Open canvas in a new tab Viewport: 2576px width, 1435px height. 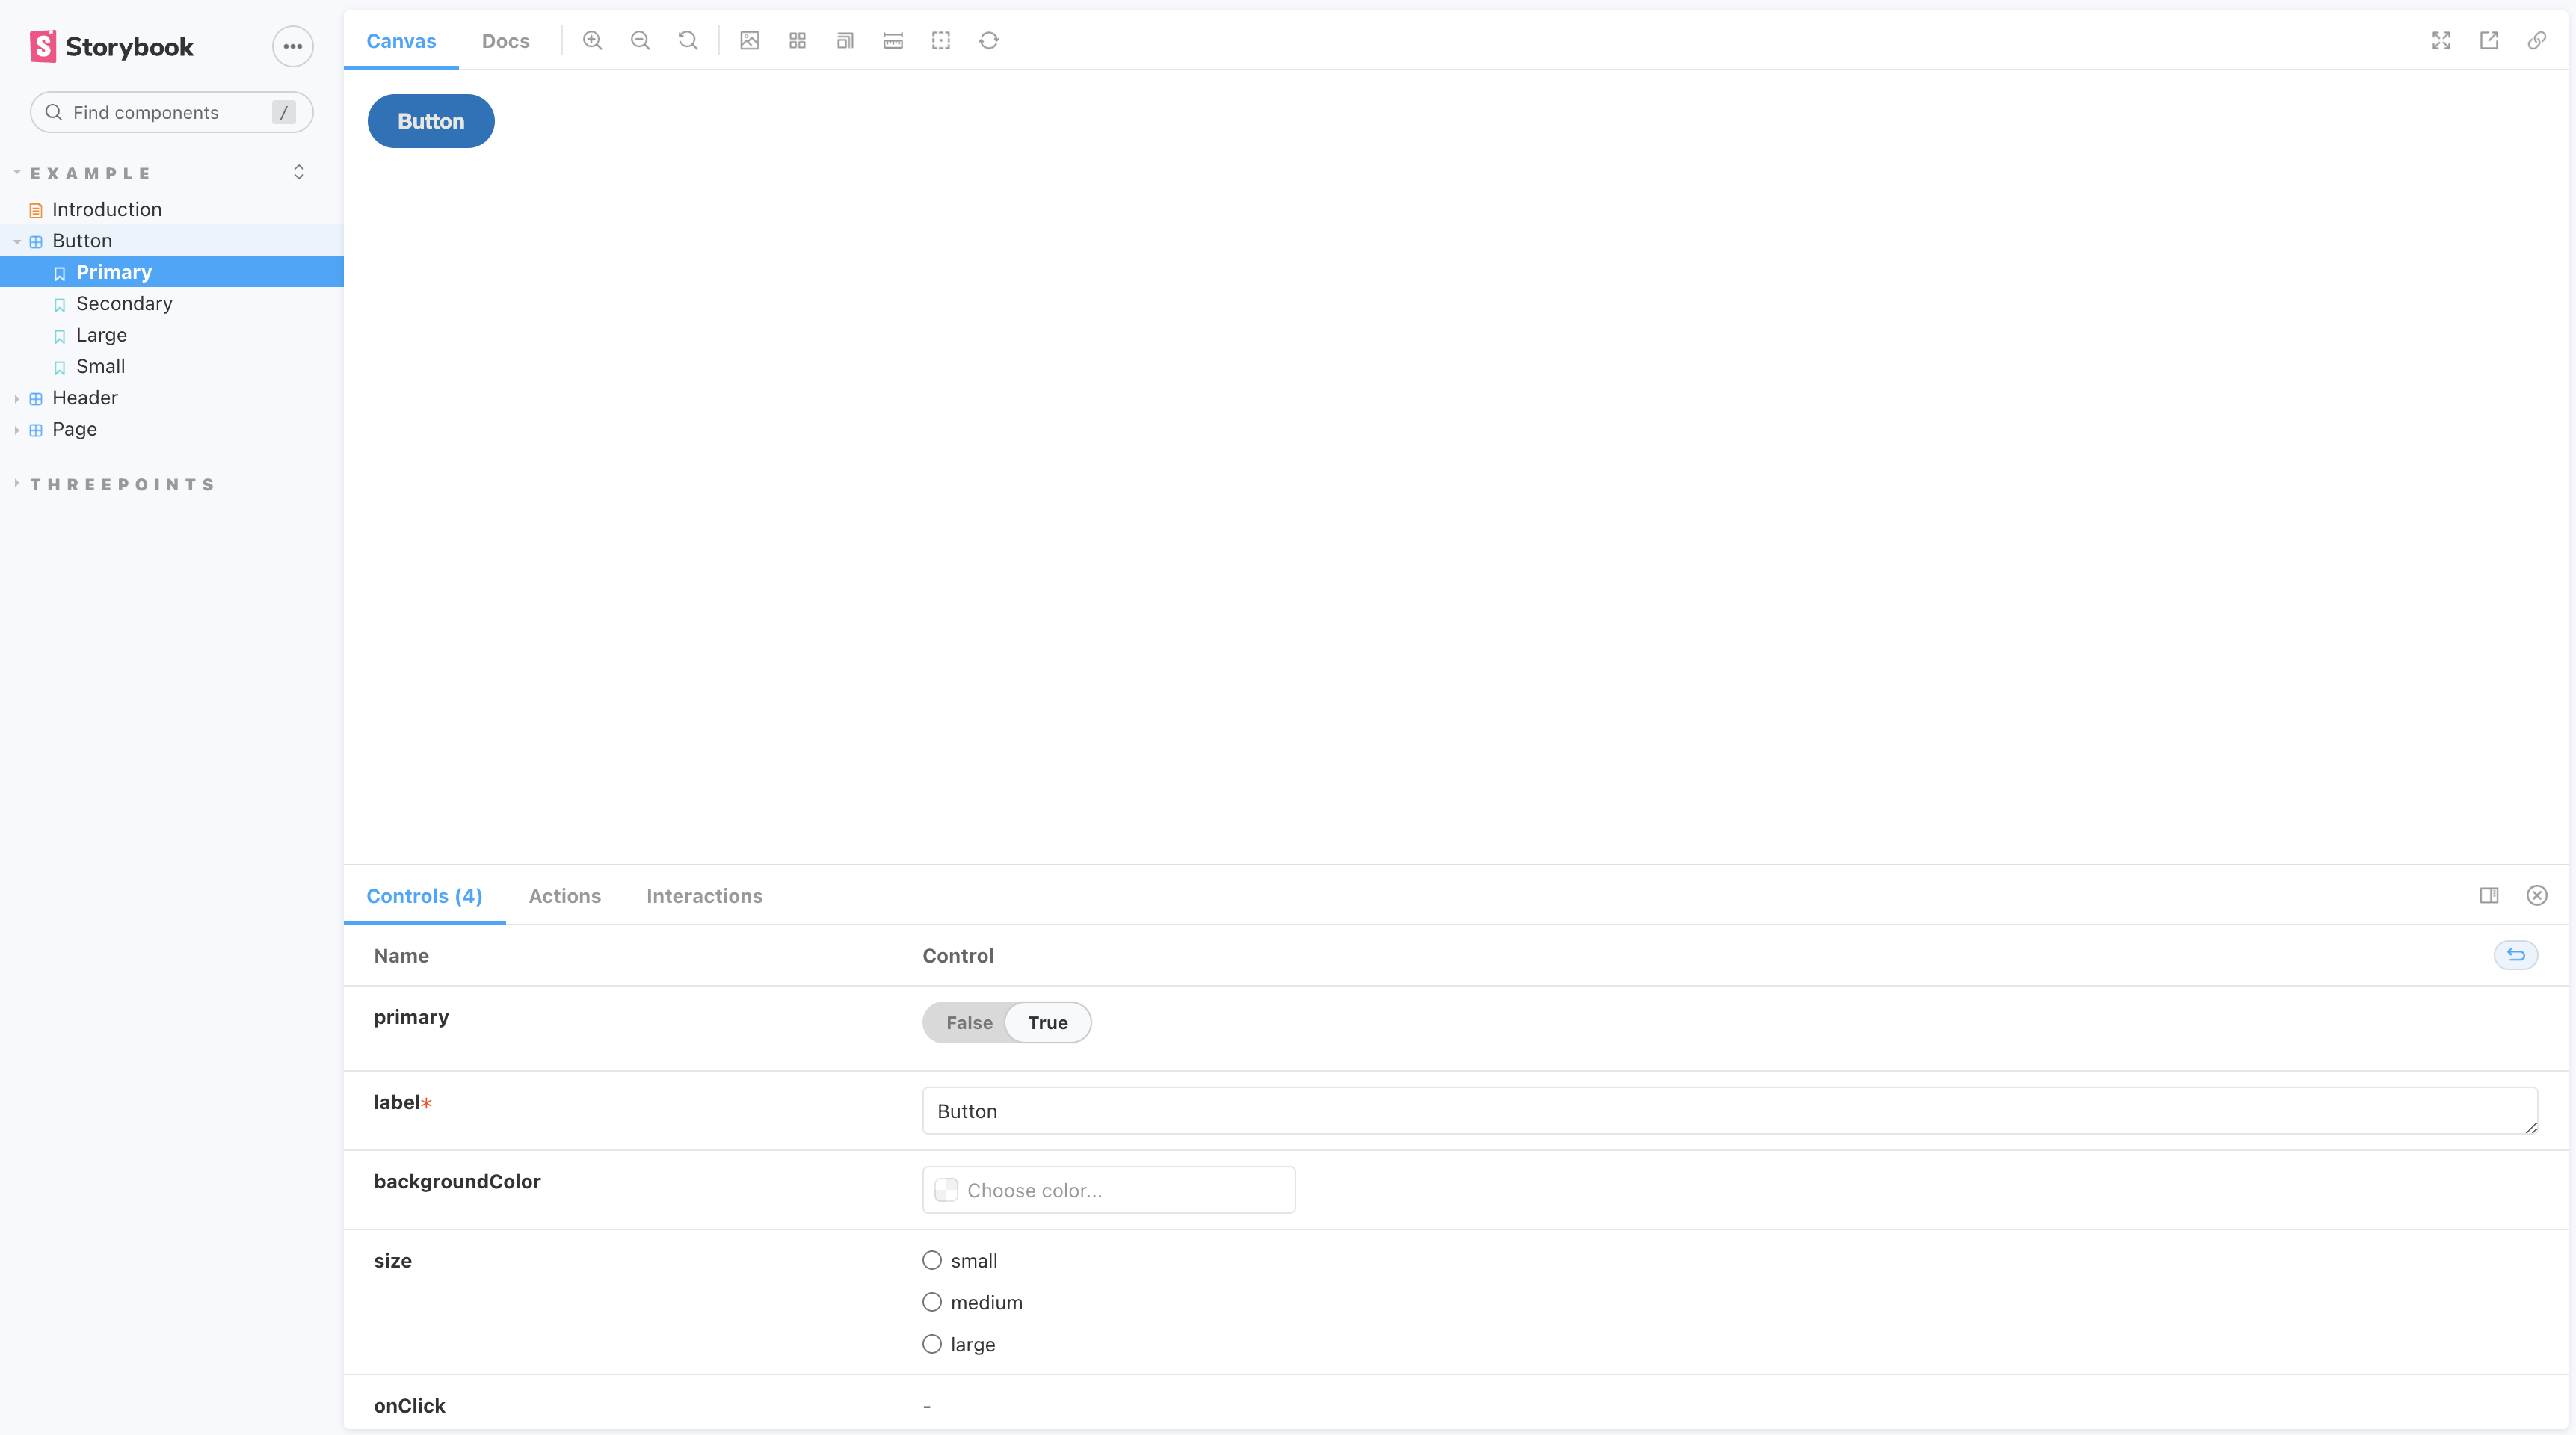[2489, 41]
